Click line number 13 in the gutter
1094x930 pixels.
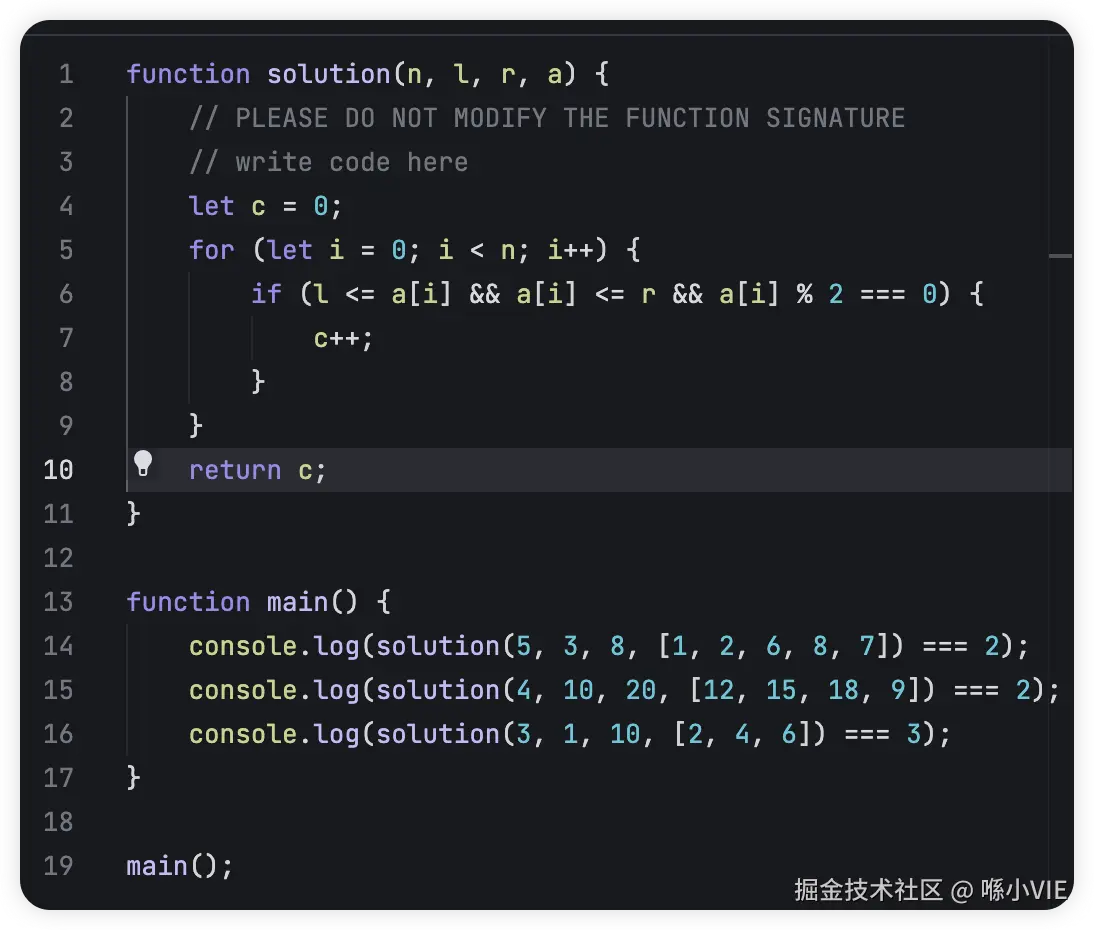59,602
